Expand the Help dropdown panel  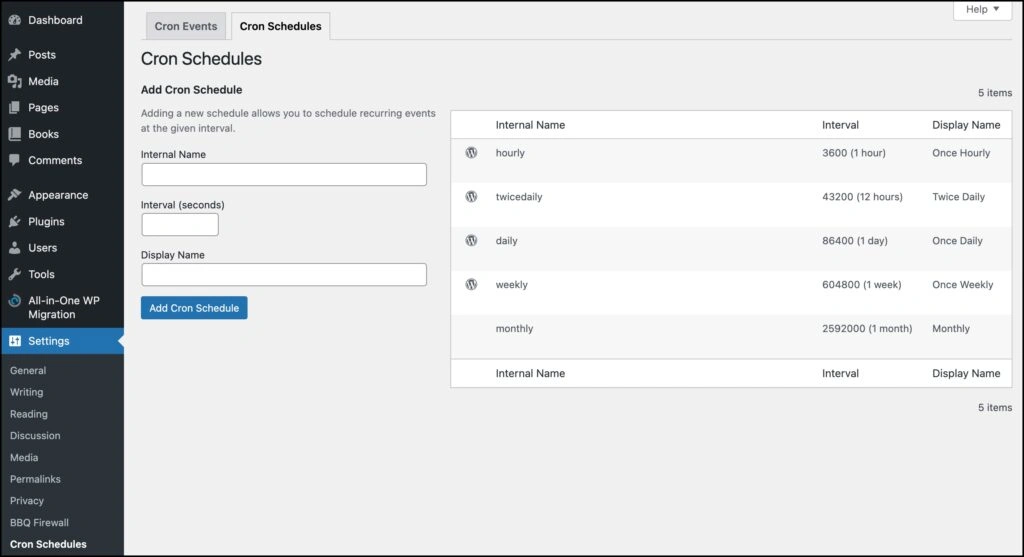tap(982, 10)
